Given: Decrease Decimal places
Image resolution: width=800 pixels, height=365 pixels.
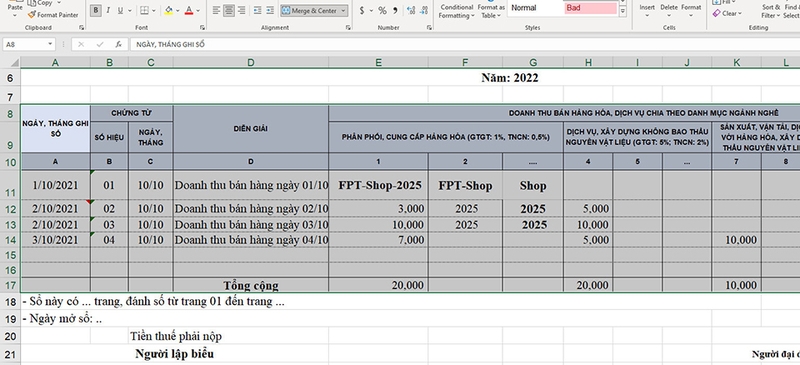Looking at the screenshot, I should click(x=424, y=10).
